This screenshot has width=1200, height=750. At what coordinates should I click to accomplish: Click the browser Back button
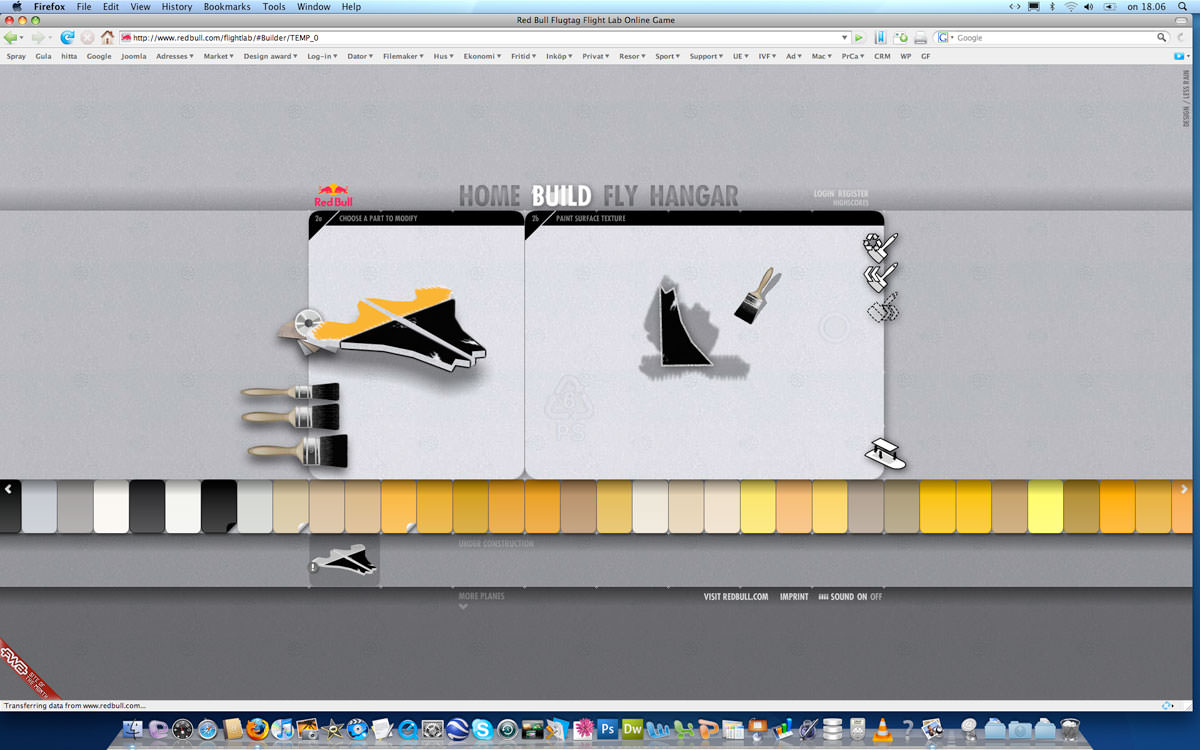tap(12, 38)
